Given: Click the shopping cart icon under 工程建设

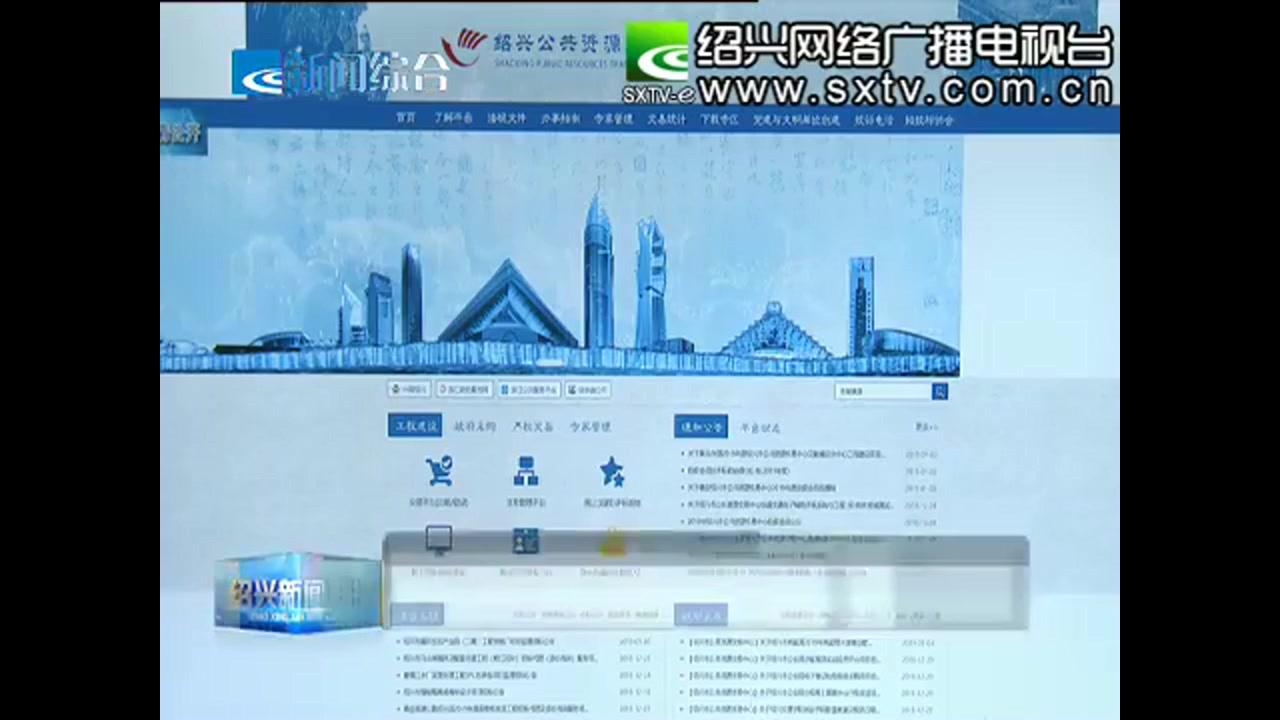Looking at the screenshot, I should [x=438, y=470].
